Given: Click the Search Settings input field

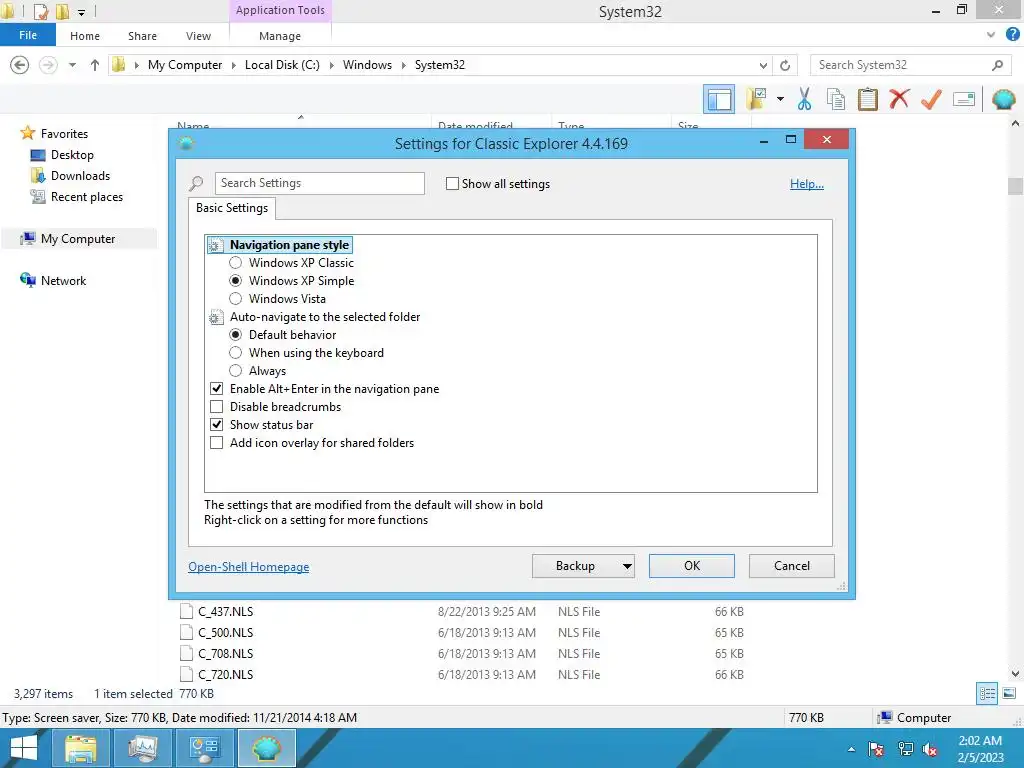Looking at the screenshot, I should pyautogui.click(x=319, y=184).
